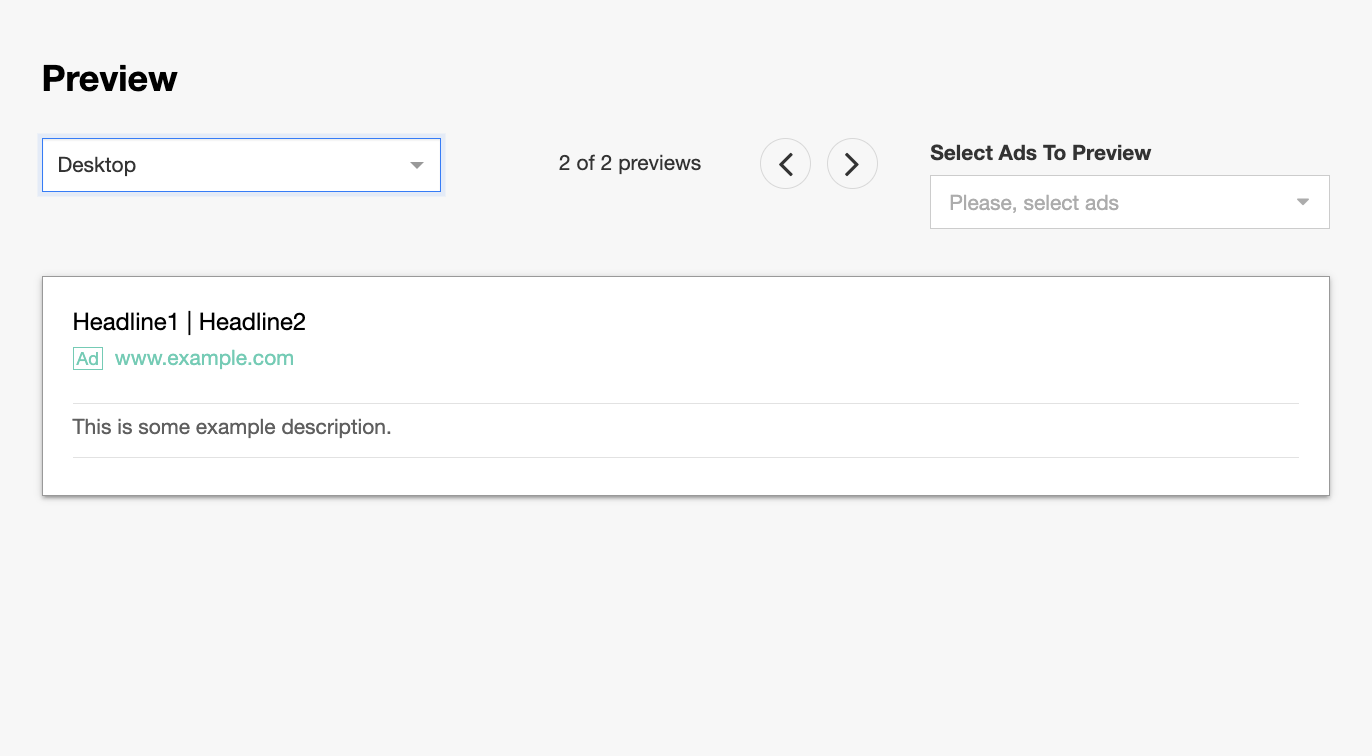Click the caret in the ads selector

1302,202
